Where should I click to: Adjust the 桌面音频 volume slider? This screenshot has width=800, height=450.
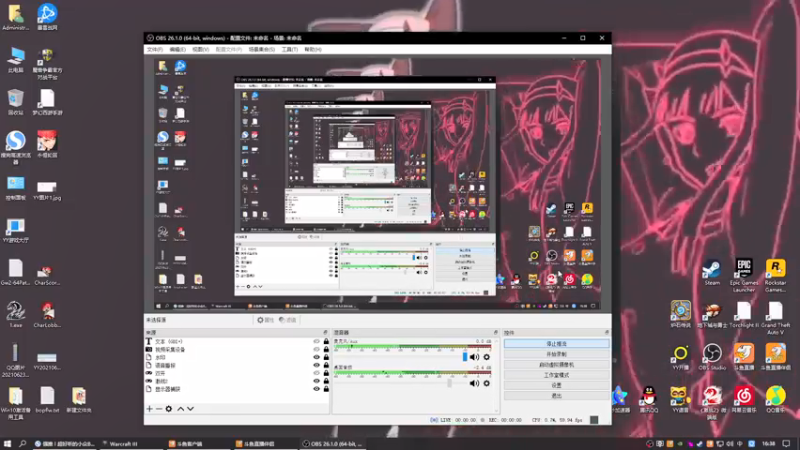coord(449,383)
